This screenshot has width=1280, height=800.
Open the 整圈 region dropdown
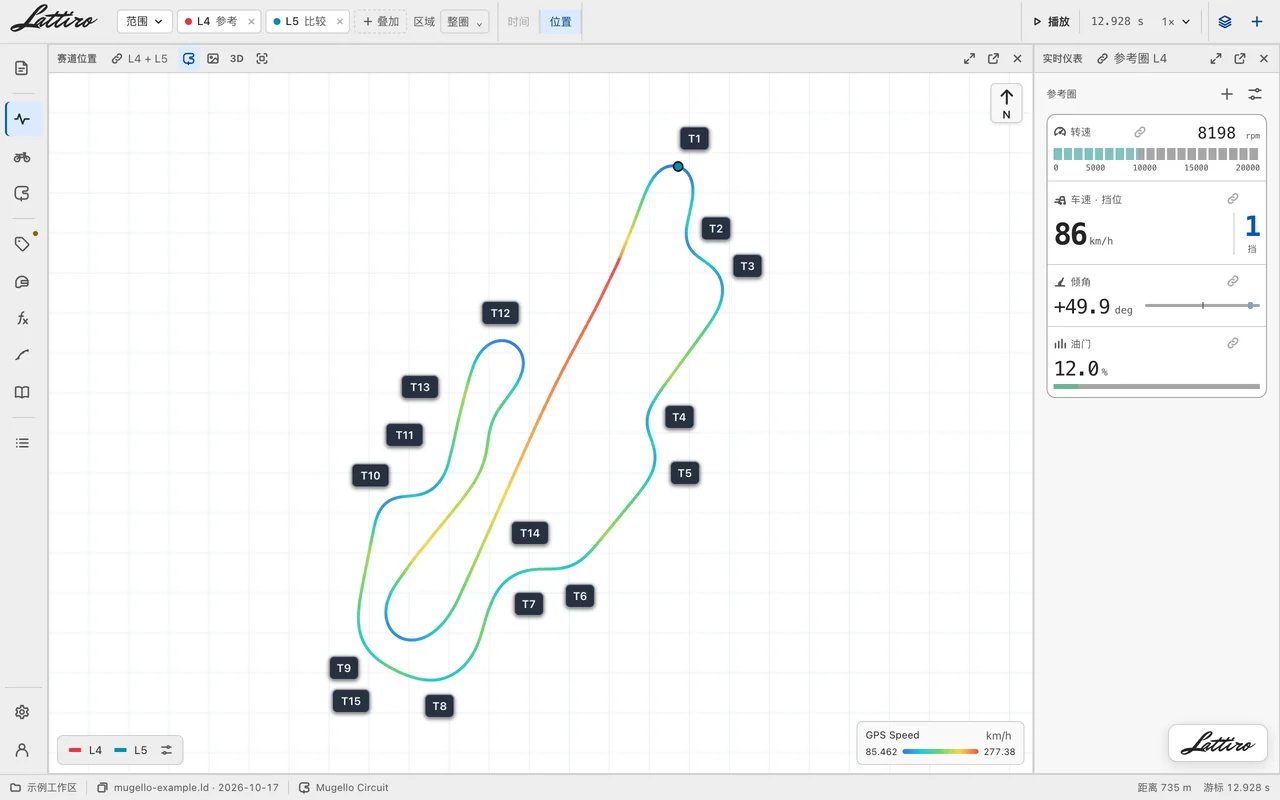point(464,21)
